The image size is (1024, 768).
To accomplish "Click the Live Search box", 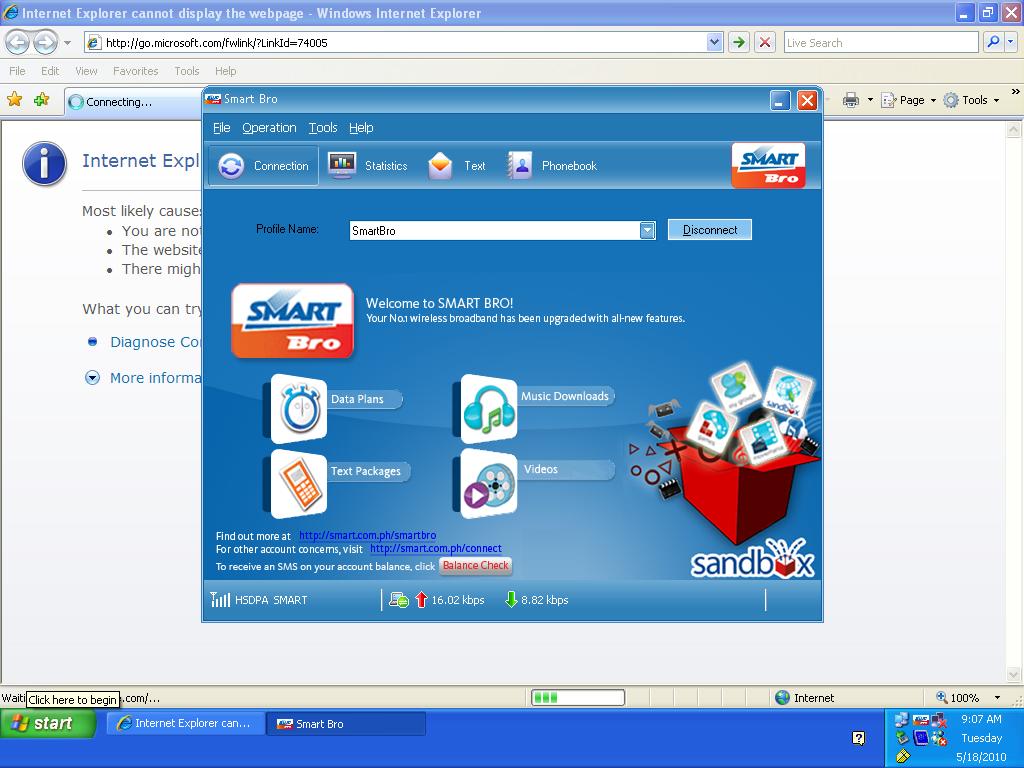I will [881, 43].
